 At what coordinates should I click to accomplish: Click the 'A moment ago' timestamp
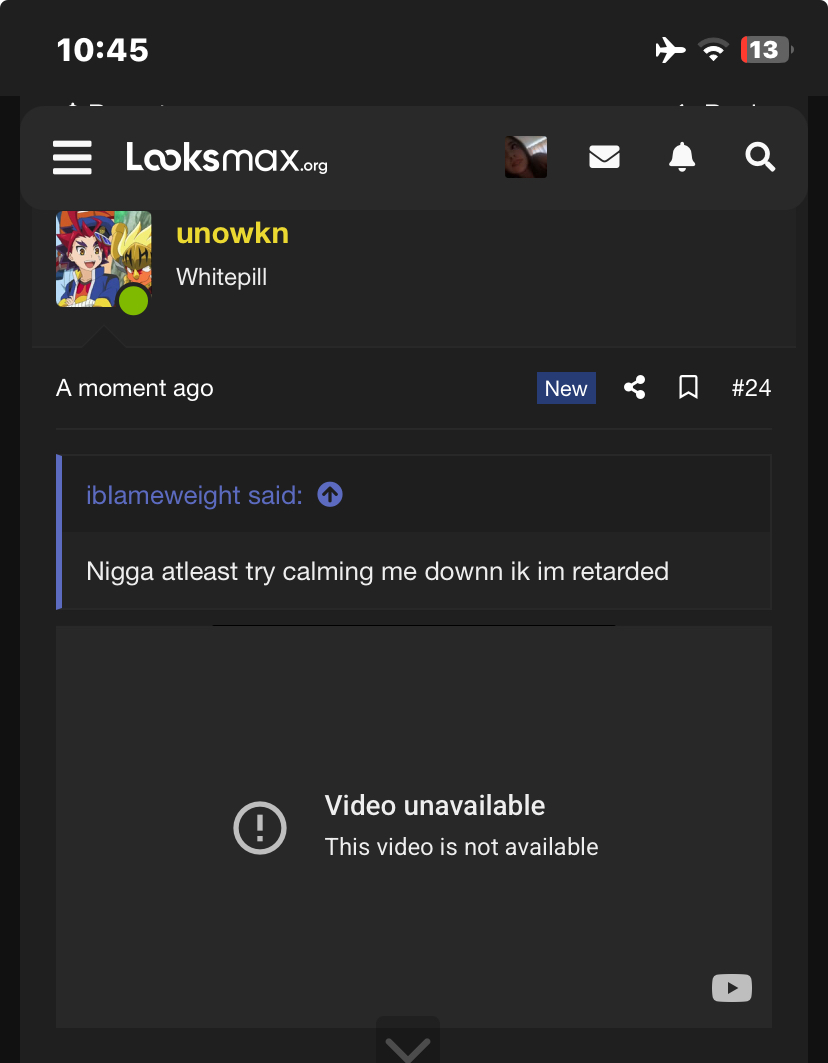tap(135, 388)
